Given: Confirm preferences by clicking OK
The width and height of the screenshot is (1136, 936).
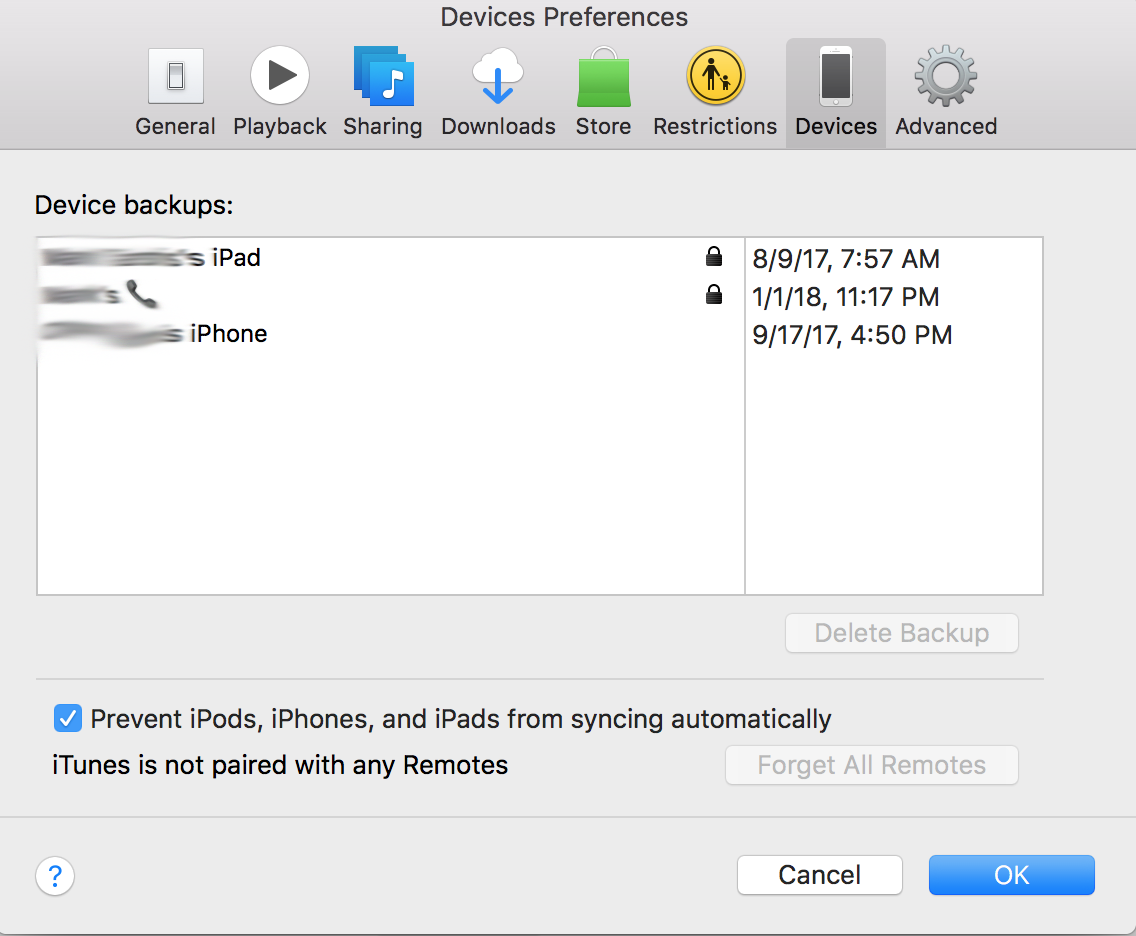Looking at the screenshot, I should tap(1011, 874).
